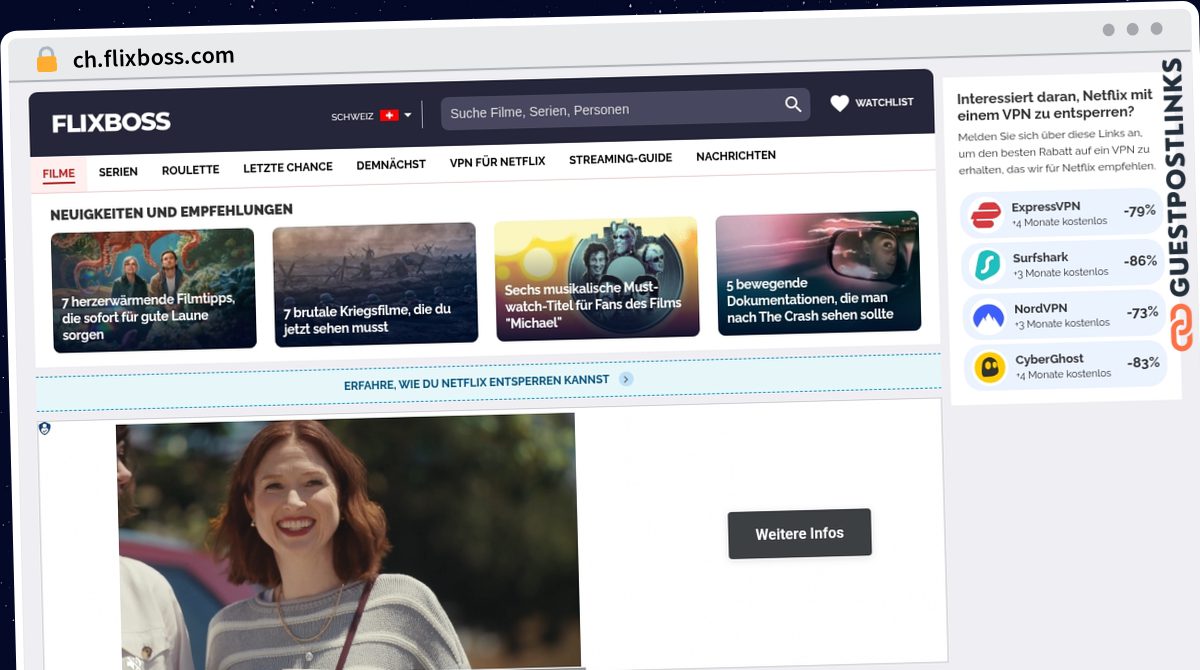This screenshot has width=1200, height=670.
Task: Click the ExpressVPN -79% offer text
Action: (1140, 211)
